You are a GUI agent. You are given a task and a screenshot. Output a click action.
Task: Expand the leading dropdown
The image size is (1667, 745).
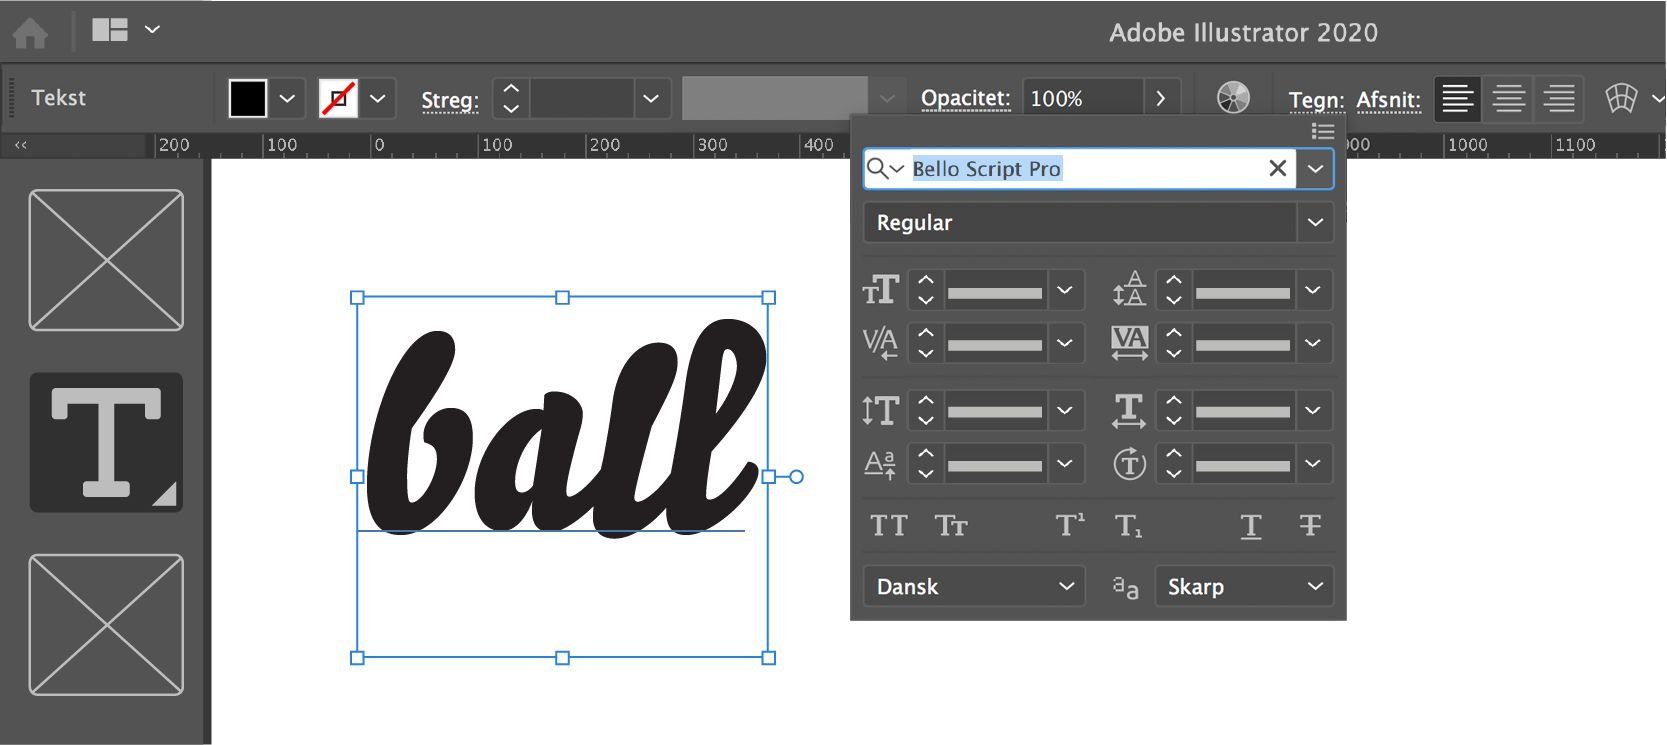pyautogui.click(x=1313, y=290)
